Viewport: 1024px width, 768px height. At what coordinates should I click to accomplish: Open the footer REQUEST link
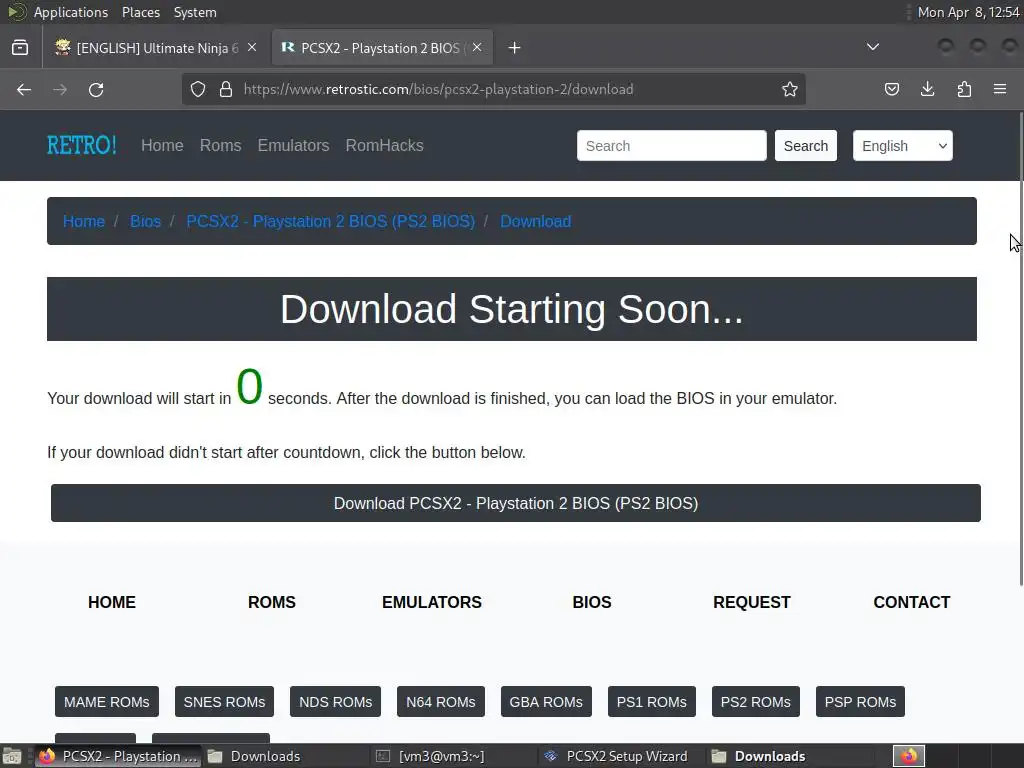(752, 602)
